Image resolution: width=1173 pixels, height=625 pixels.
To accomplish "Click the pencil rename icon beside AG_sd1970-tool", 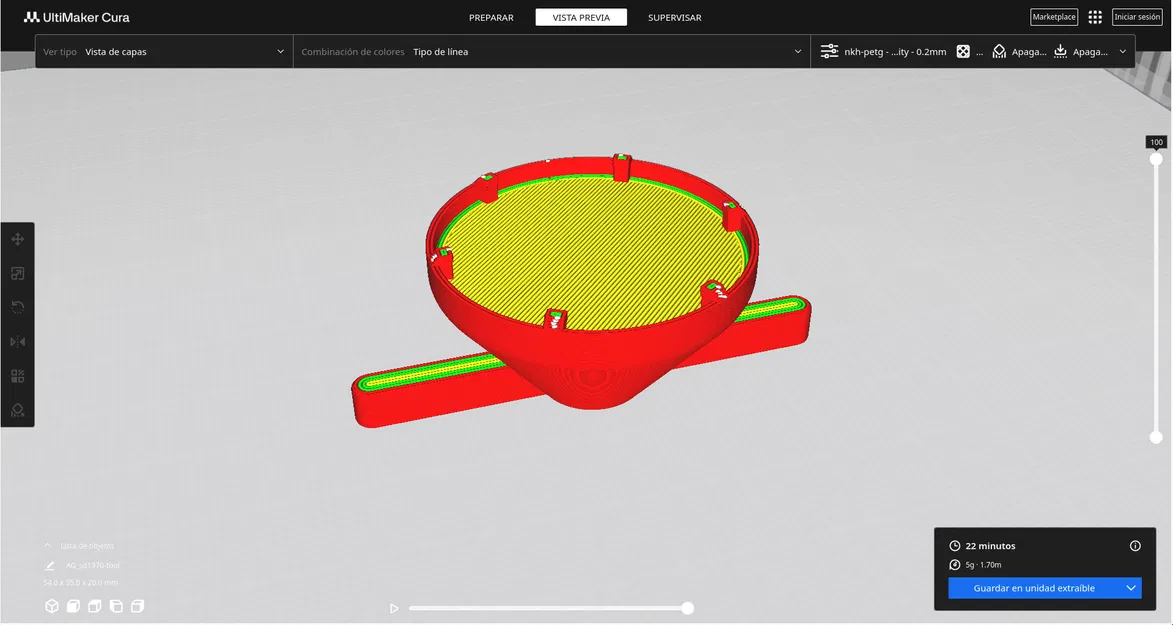I will coord(49,566).
